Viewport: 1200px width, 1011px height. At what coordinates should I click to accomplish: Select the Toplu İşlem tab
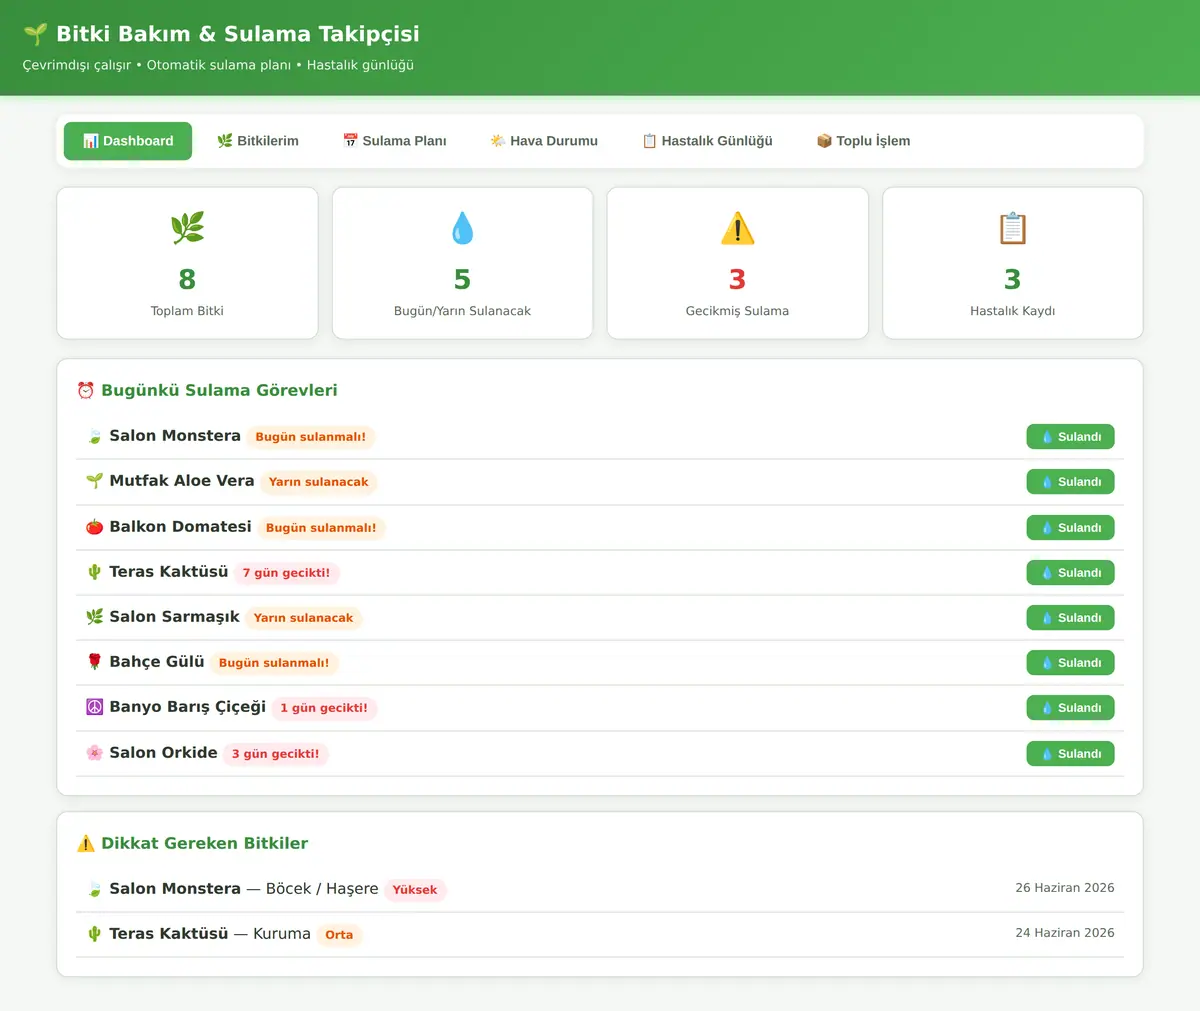click(863, 141)
